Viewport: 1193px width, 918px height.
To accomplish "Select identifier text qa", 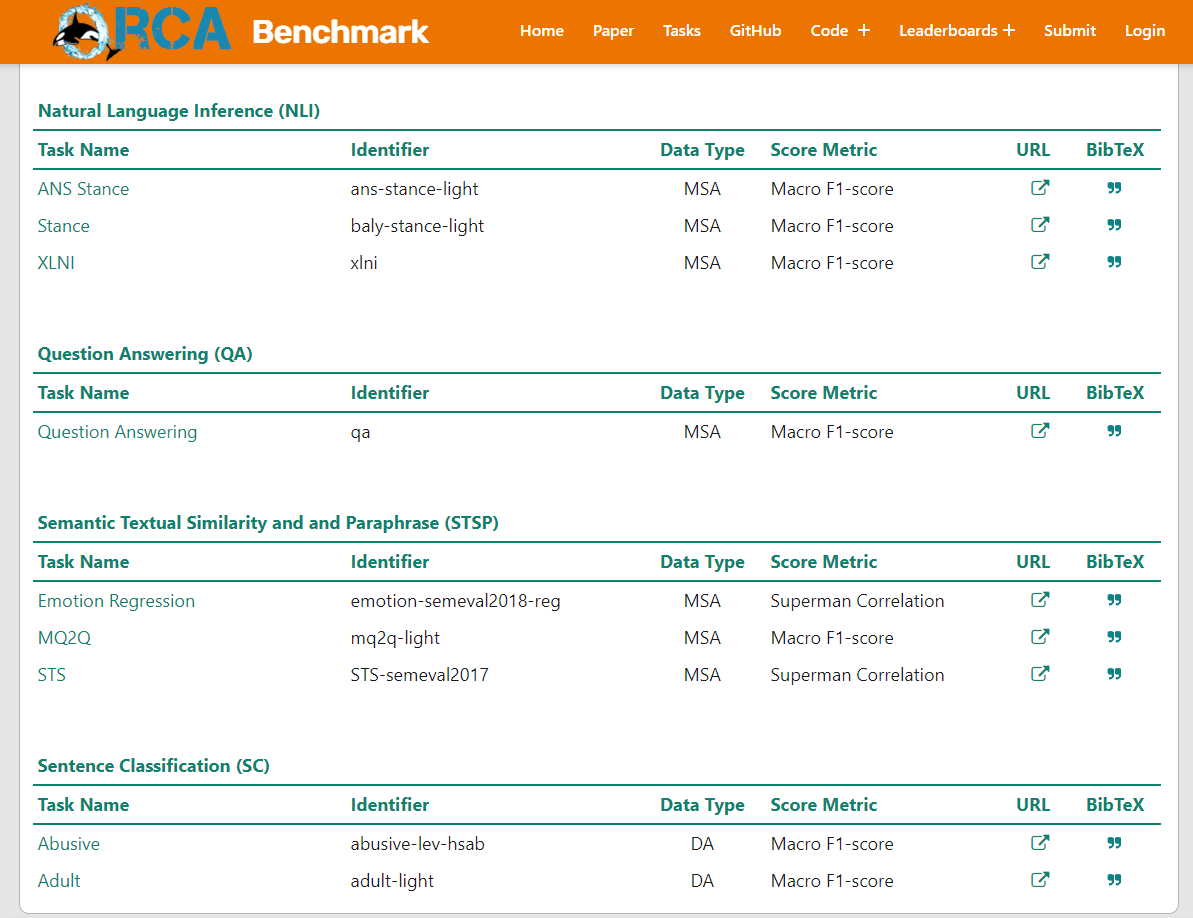I will click(361, 432).
